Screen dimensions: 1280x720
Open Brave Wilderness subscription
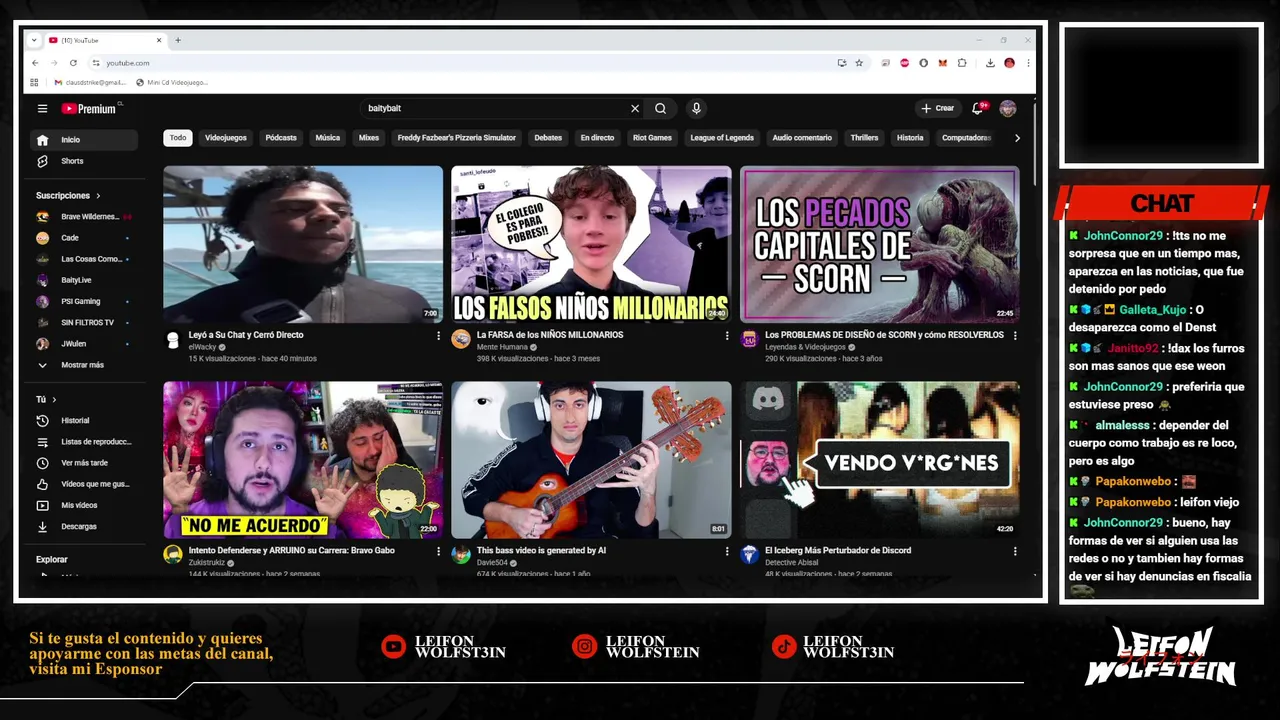84,217
